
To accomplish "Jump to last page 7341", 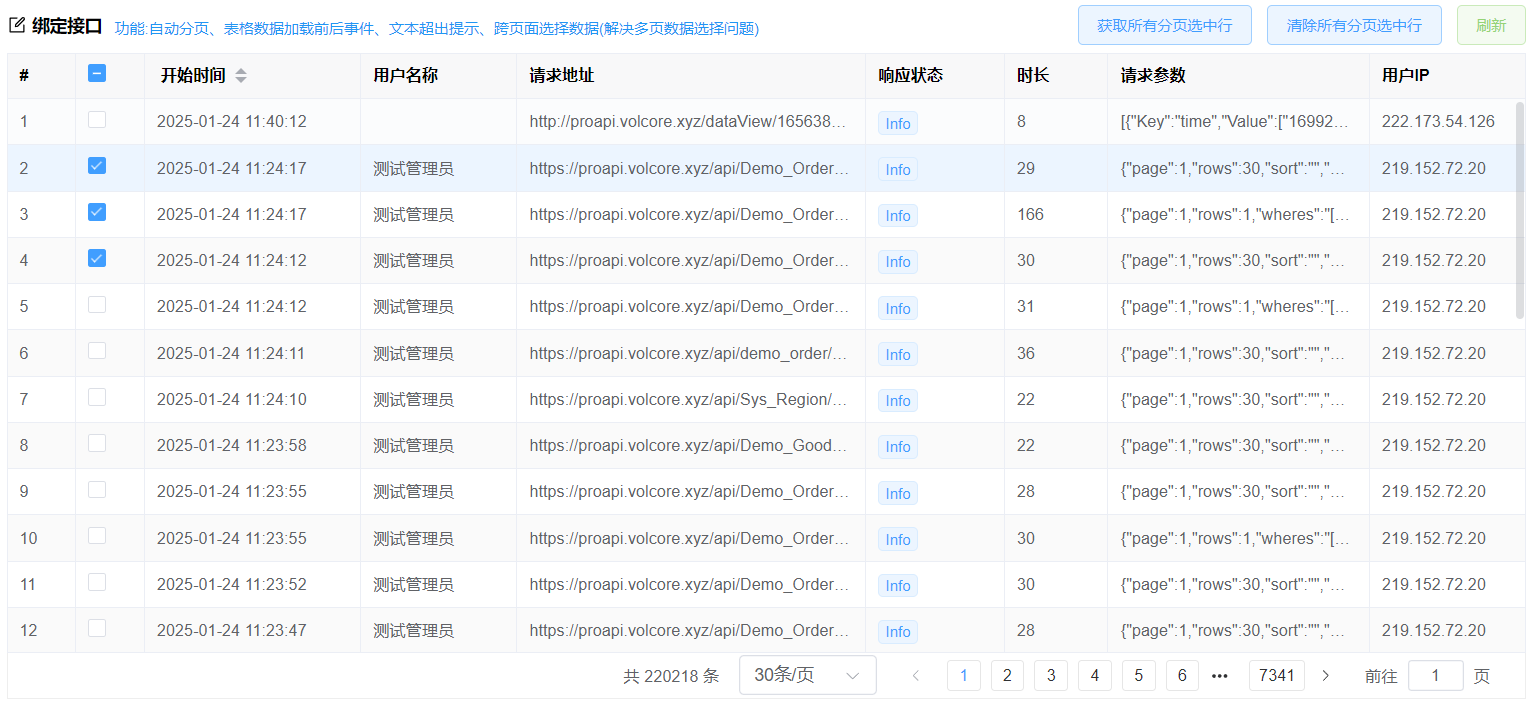I will 1277,676.
